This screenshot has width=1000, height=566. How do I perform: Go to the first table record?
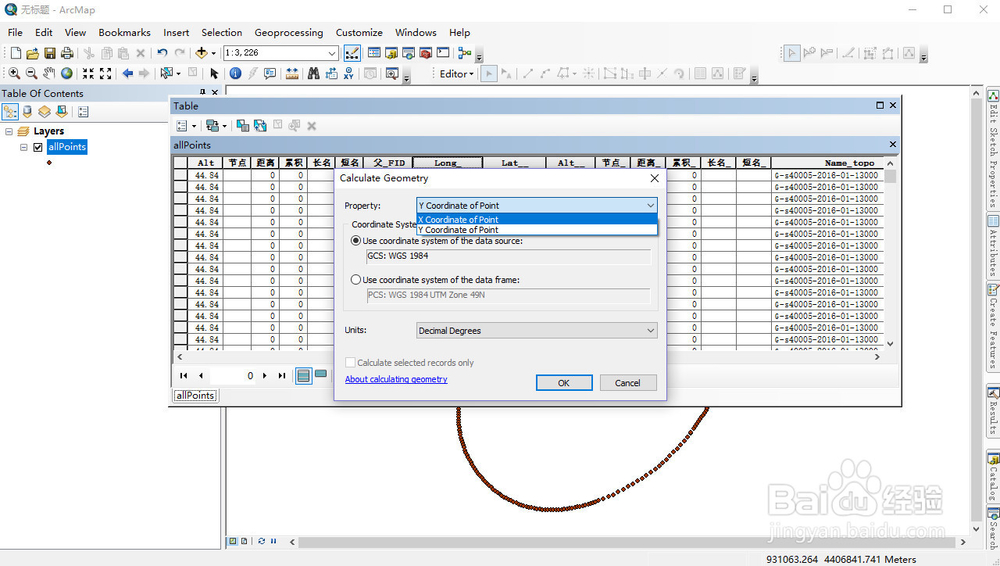pyautogui.click(x=184, y=376)
